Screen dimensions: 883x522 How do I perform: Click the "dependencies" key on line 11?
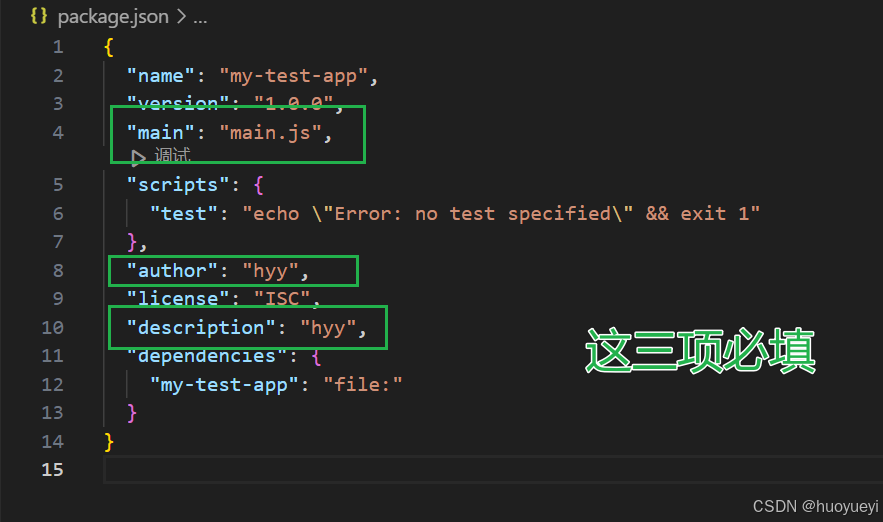tap(207, 356)
